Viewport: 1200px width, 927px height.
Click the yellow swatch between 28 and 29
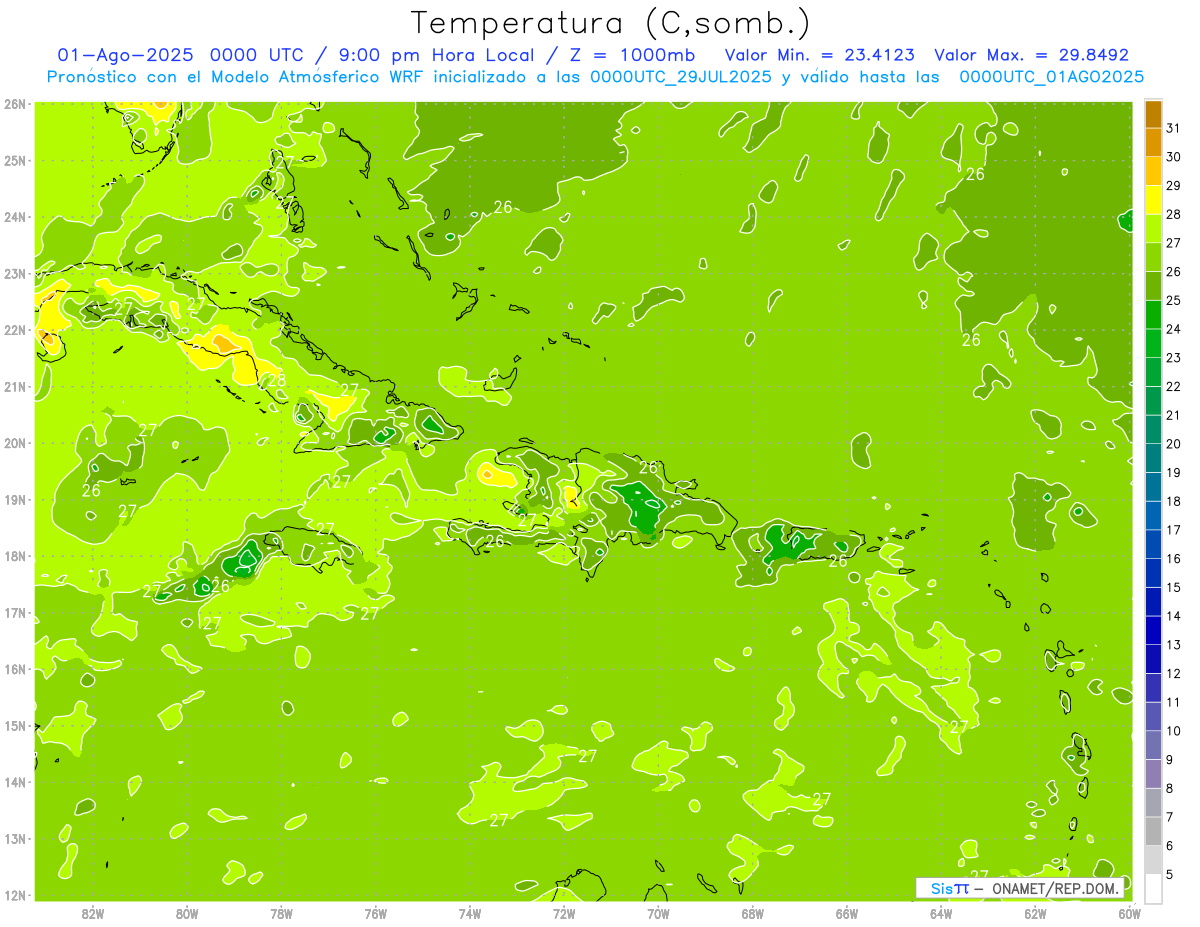1153,200
